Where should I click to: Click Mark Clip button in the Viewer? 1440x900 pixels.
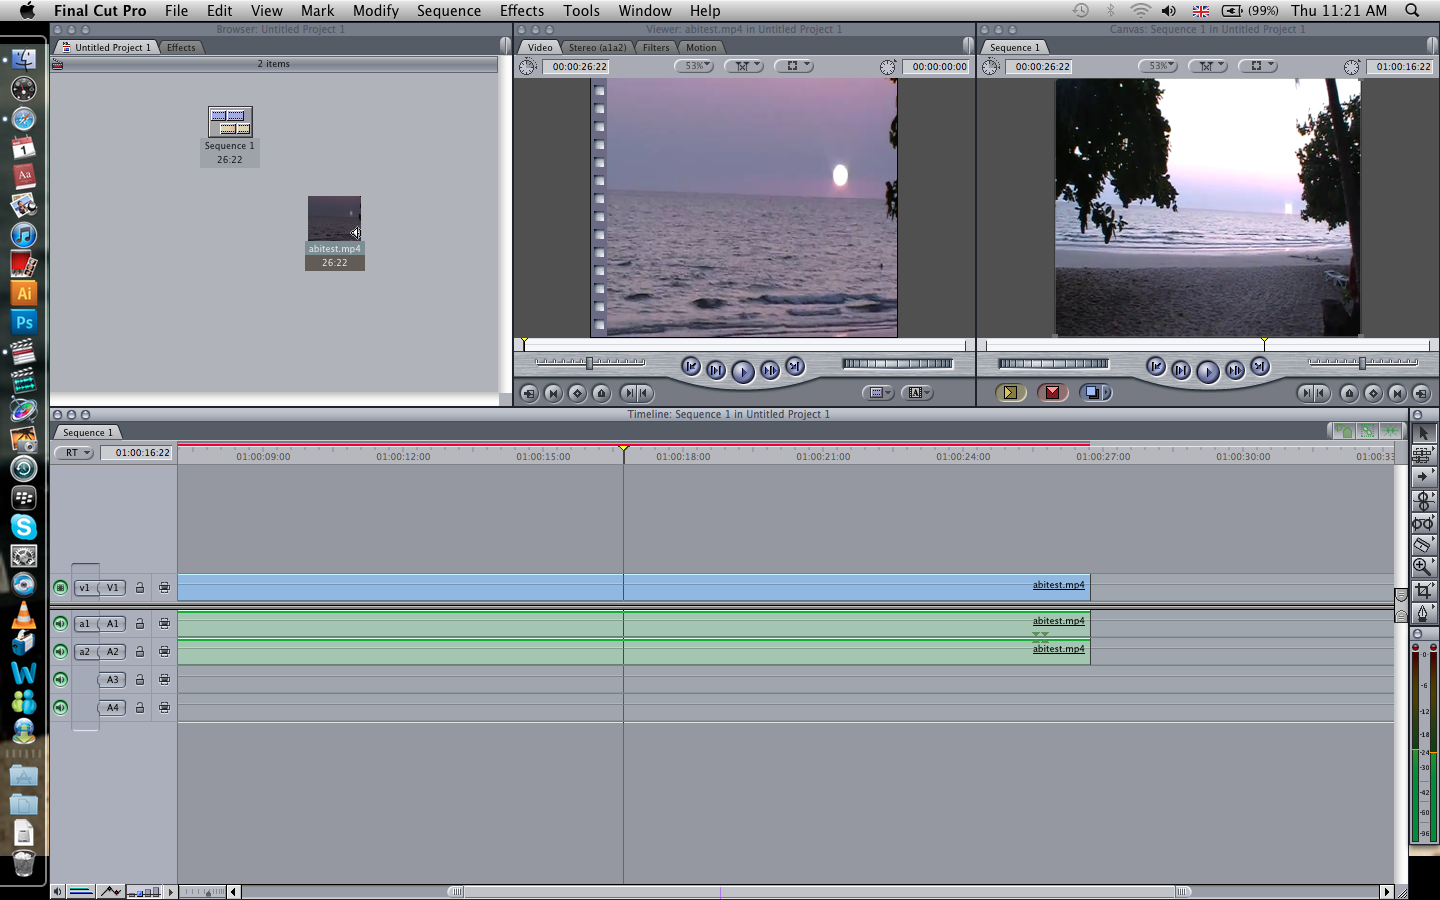pyautogui.click(x=553, y=393)
